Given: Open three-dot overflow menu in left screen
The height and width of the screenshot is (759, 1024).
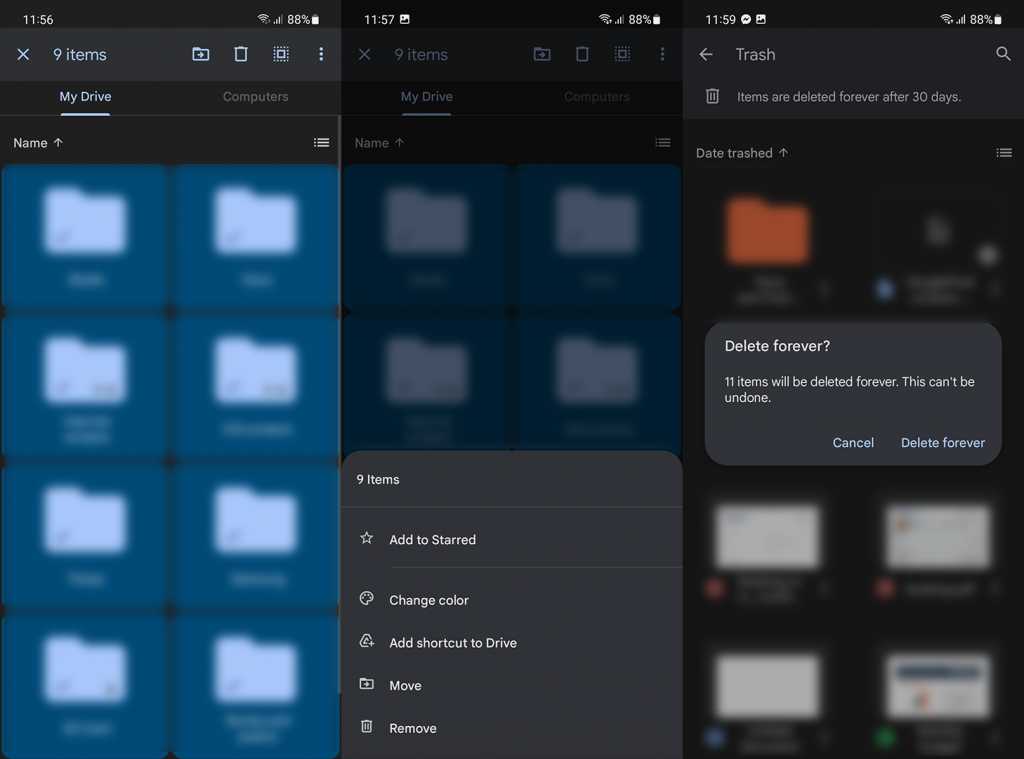Looking at the screenshot, I should pos(321,54).
